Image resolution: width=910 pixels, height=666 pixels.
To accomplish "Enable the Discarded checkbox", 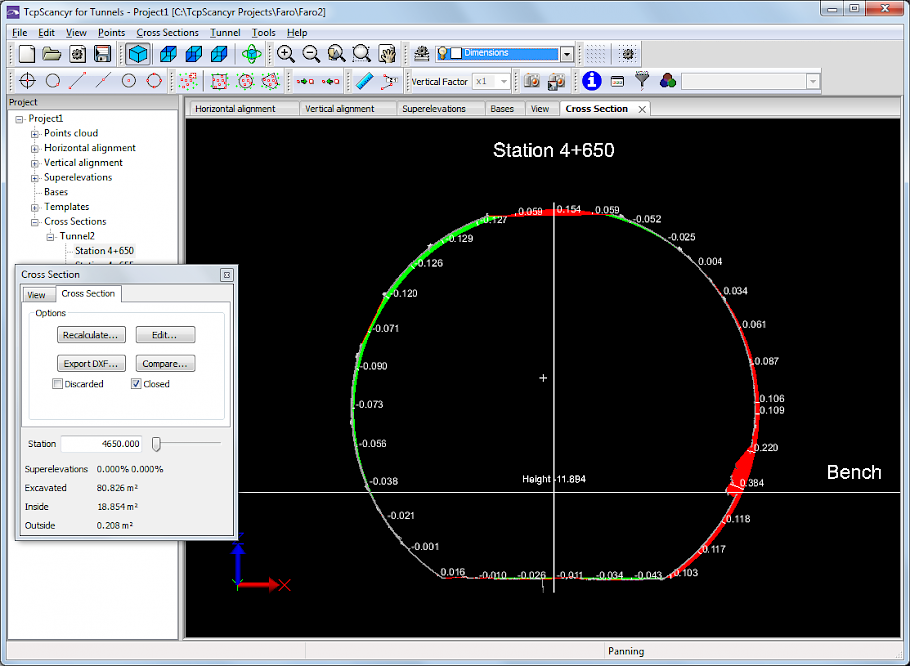I will (58, 384).
